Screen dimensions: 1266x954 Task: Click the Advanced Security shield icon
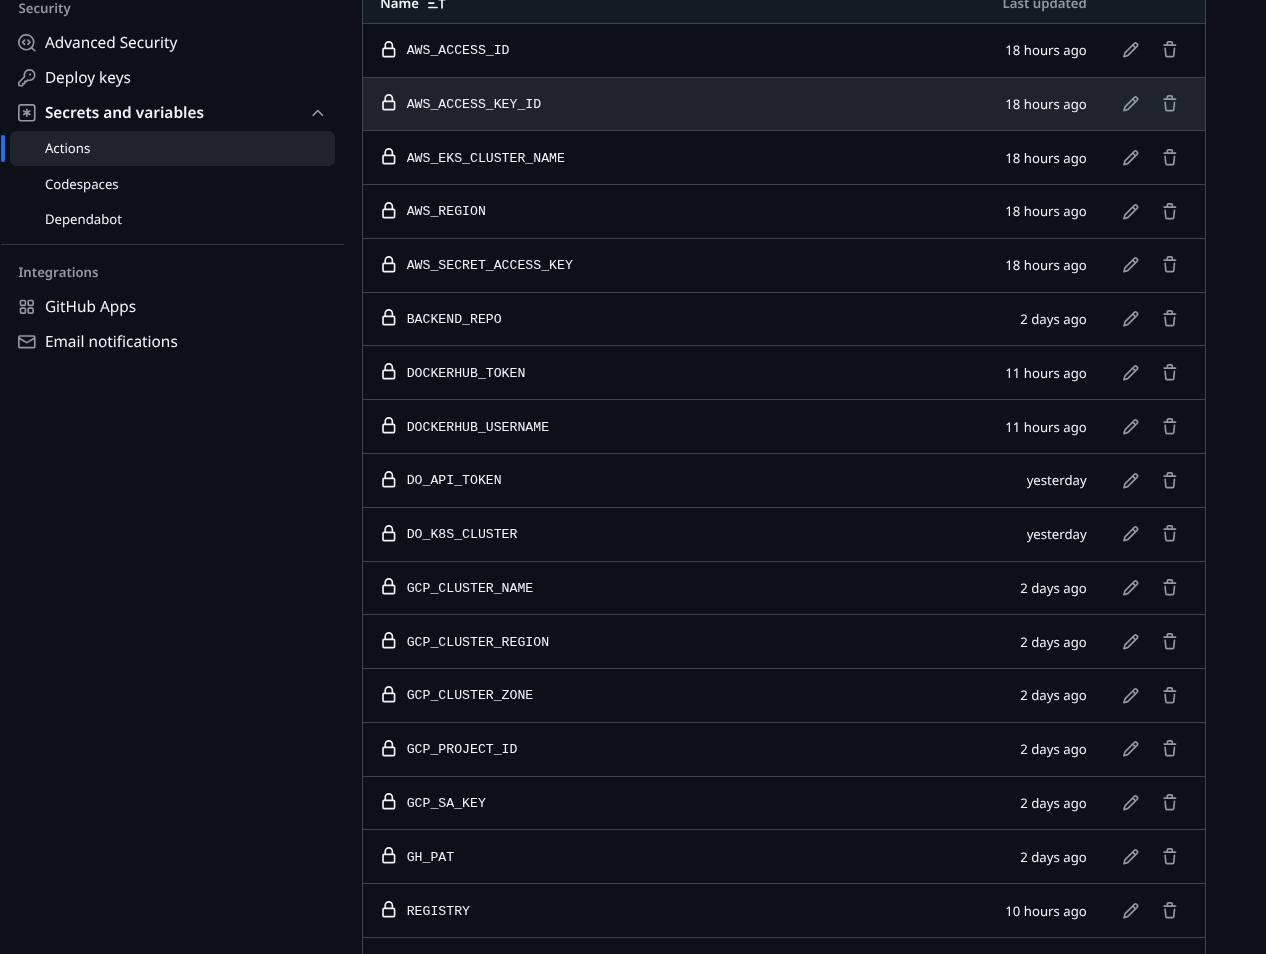27,42
